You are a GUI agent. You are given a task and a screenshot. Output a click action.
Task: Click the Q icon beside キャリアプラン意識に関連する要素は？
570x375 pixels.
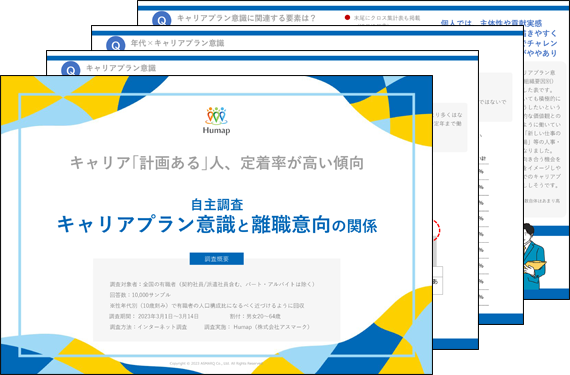(161, 19)
